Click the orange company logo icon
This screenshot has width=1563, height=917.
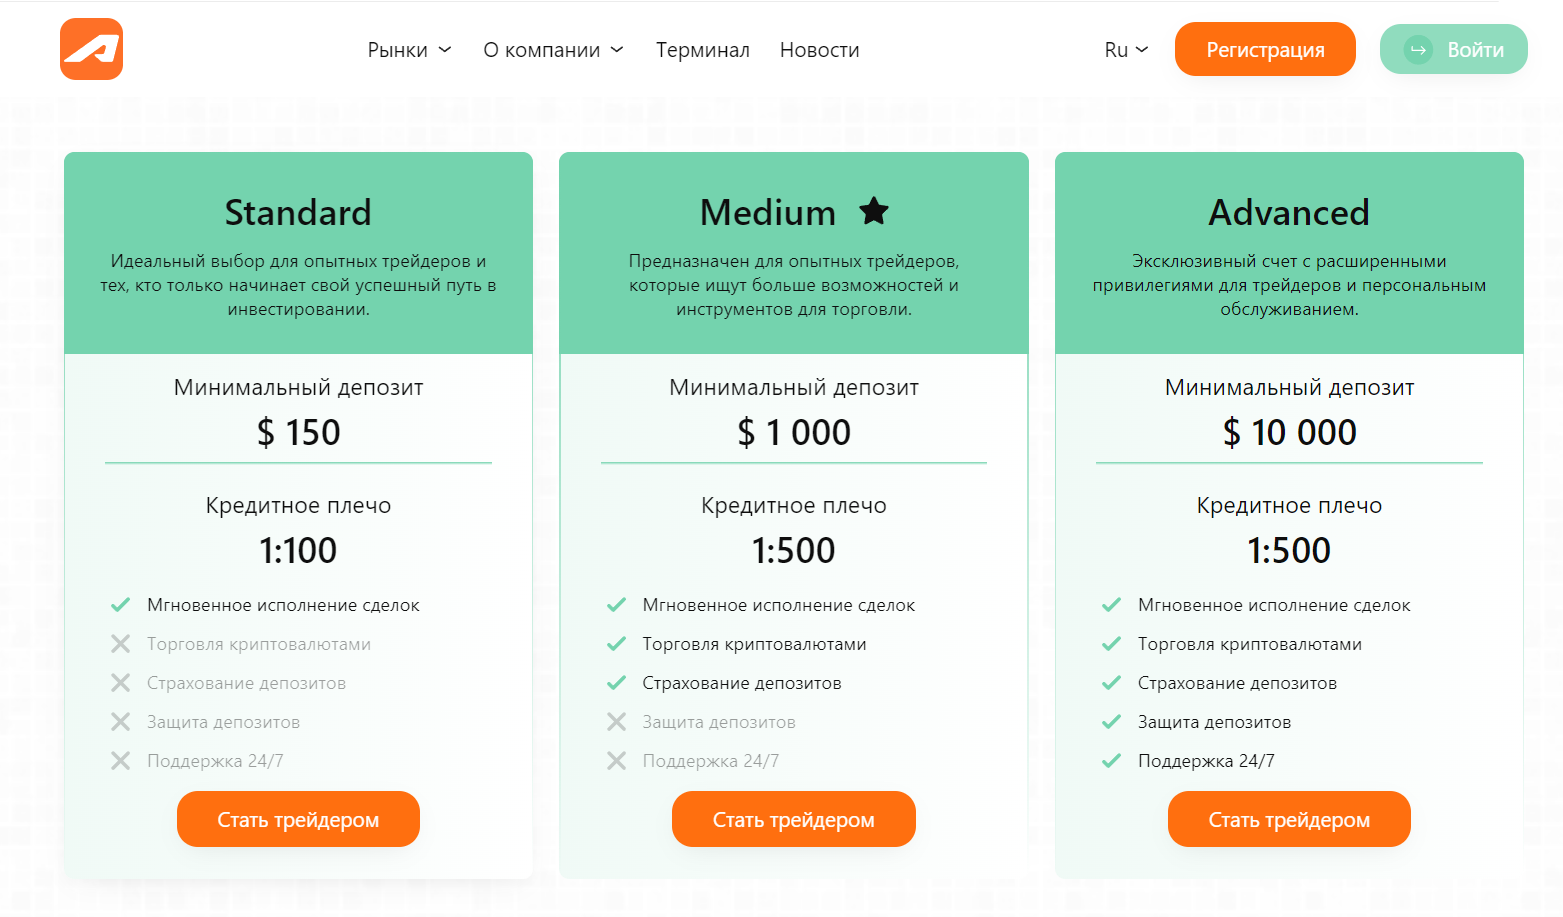(x=91, y=49)
